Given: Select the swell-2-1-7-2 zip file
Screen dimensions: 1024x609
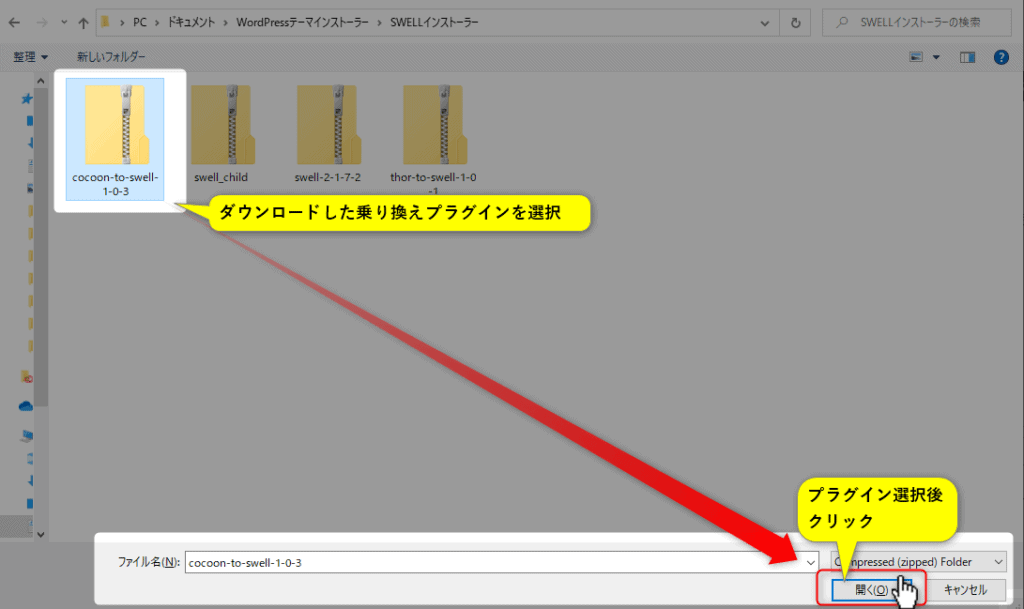Looking at the screenshot, I should pyautogui.click(x=327, y=134).
